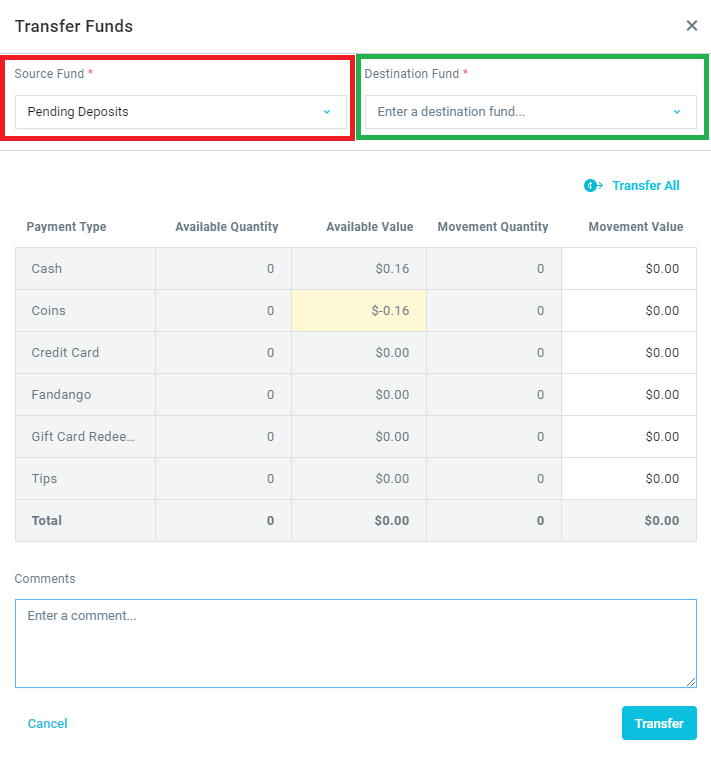
Task: Edit the Tips movement value cell
Action: point(629,478)
